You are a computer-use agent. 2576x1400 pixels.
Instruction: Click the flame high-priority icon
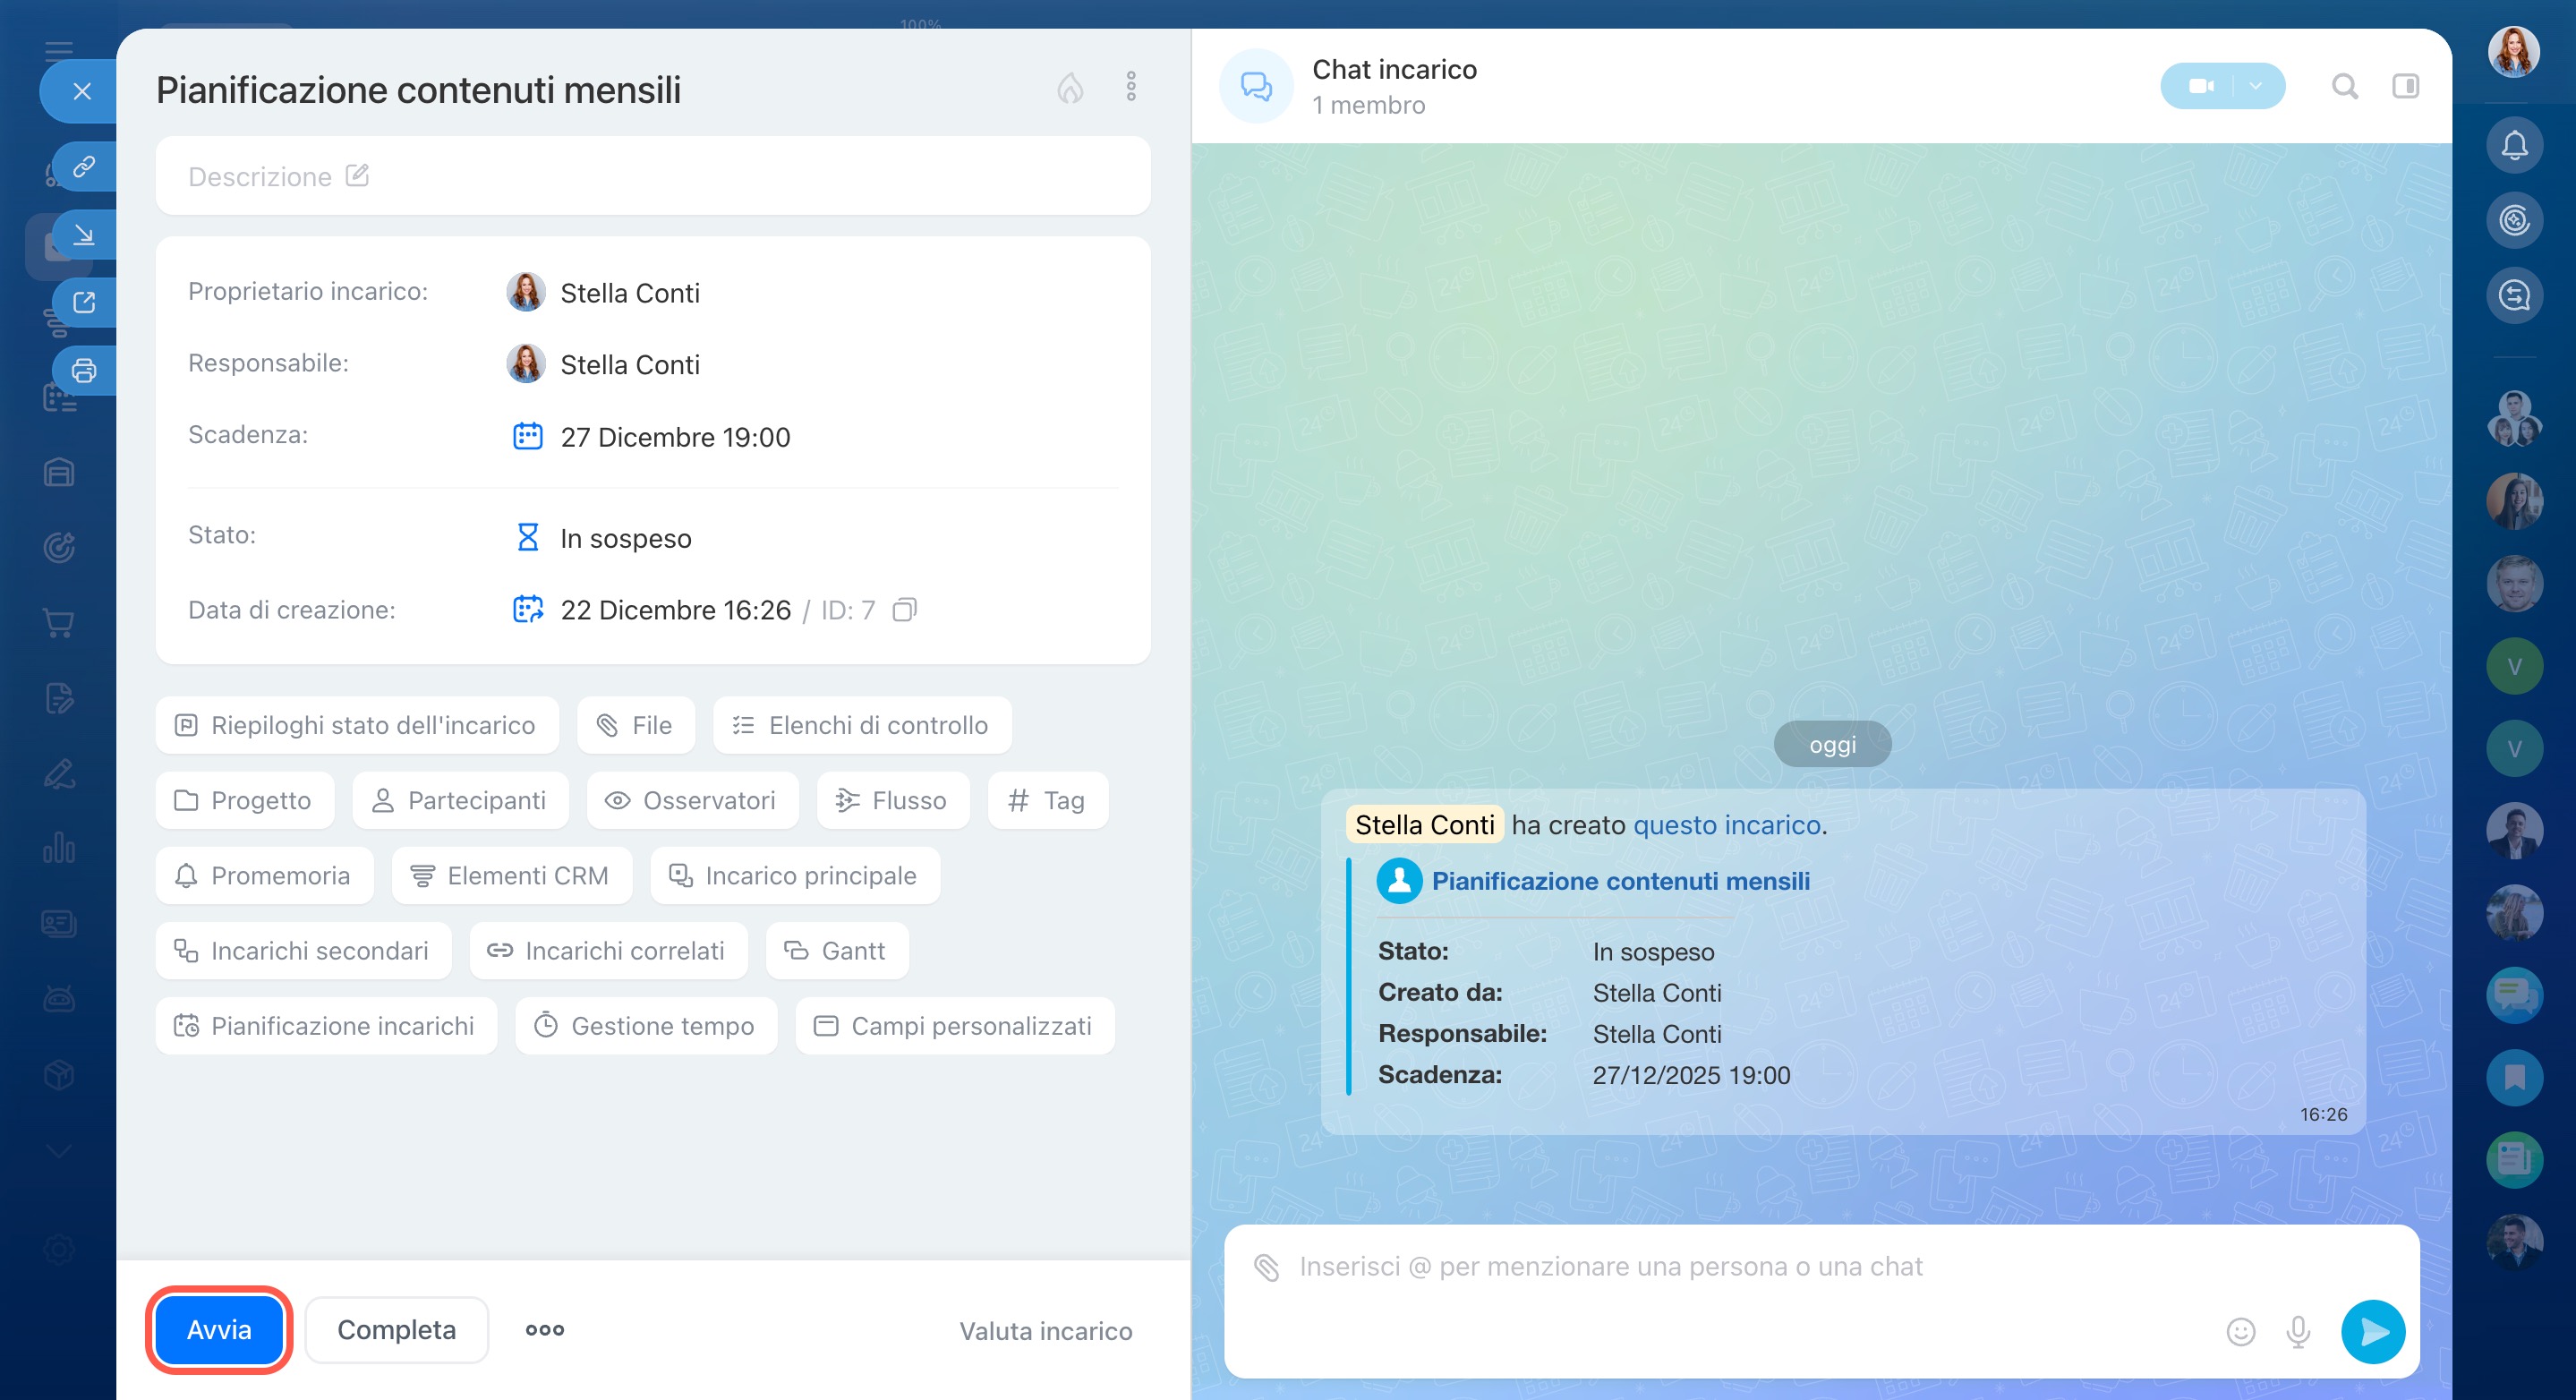pos(1070,88)
